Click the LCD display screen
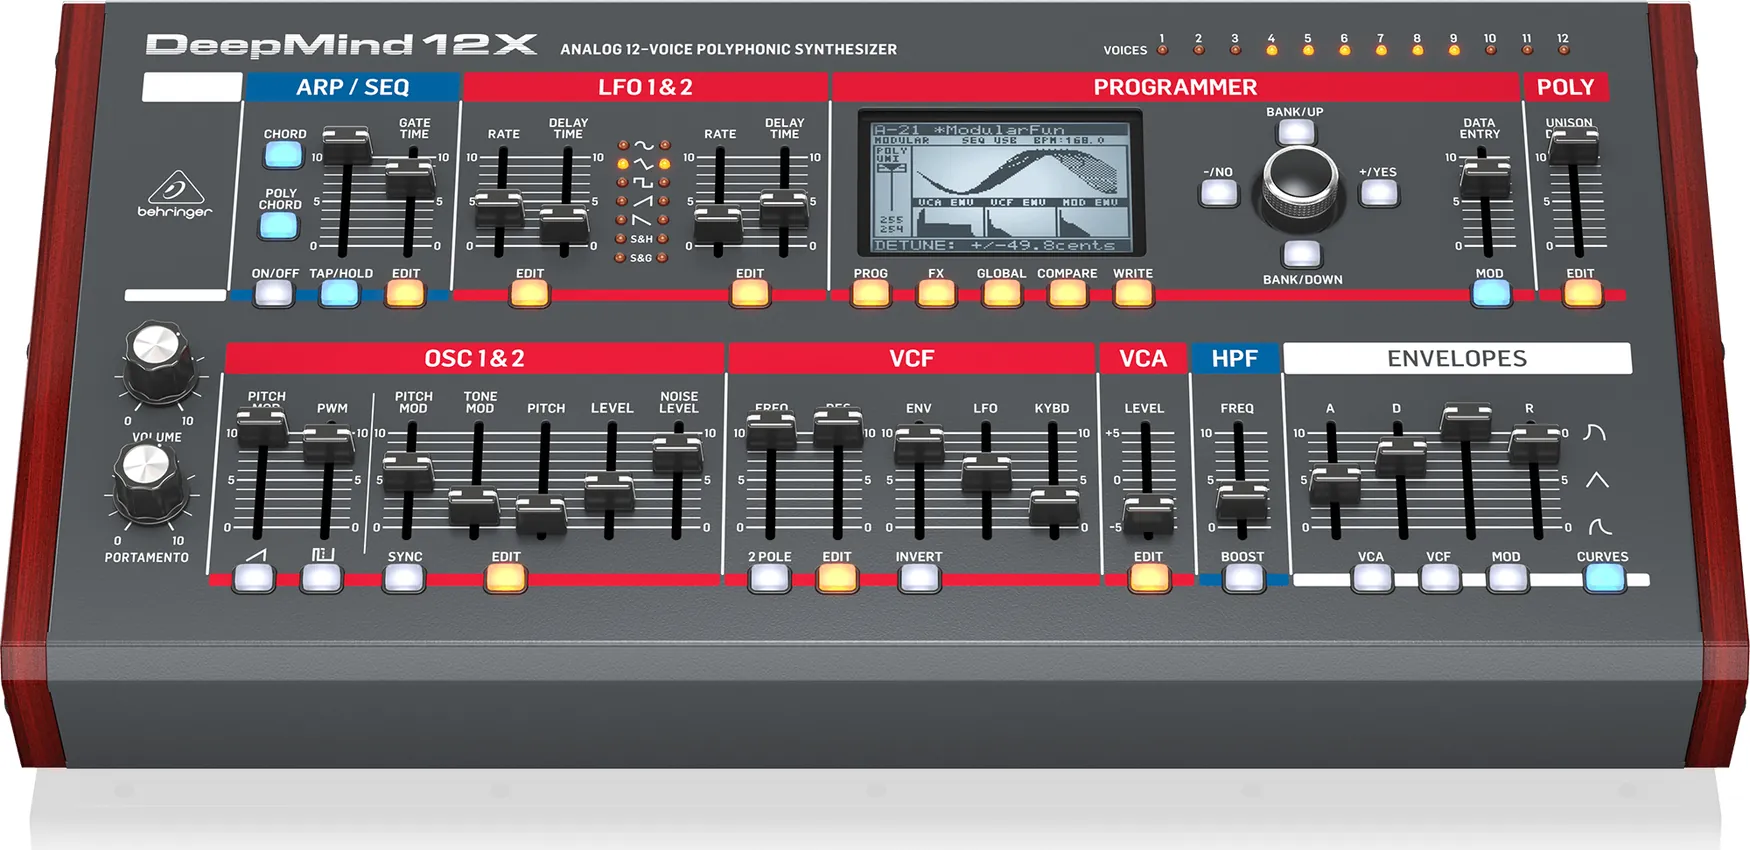 [1001, 186]
